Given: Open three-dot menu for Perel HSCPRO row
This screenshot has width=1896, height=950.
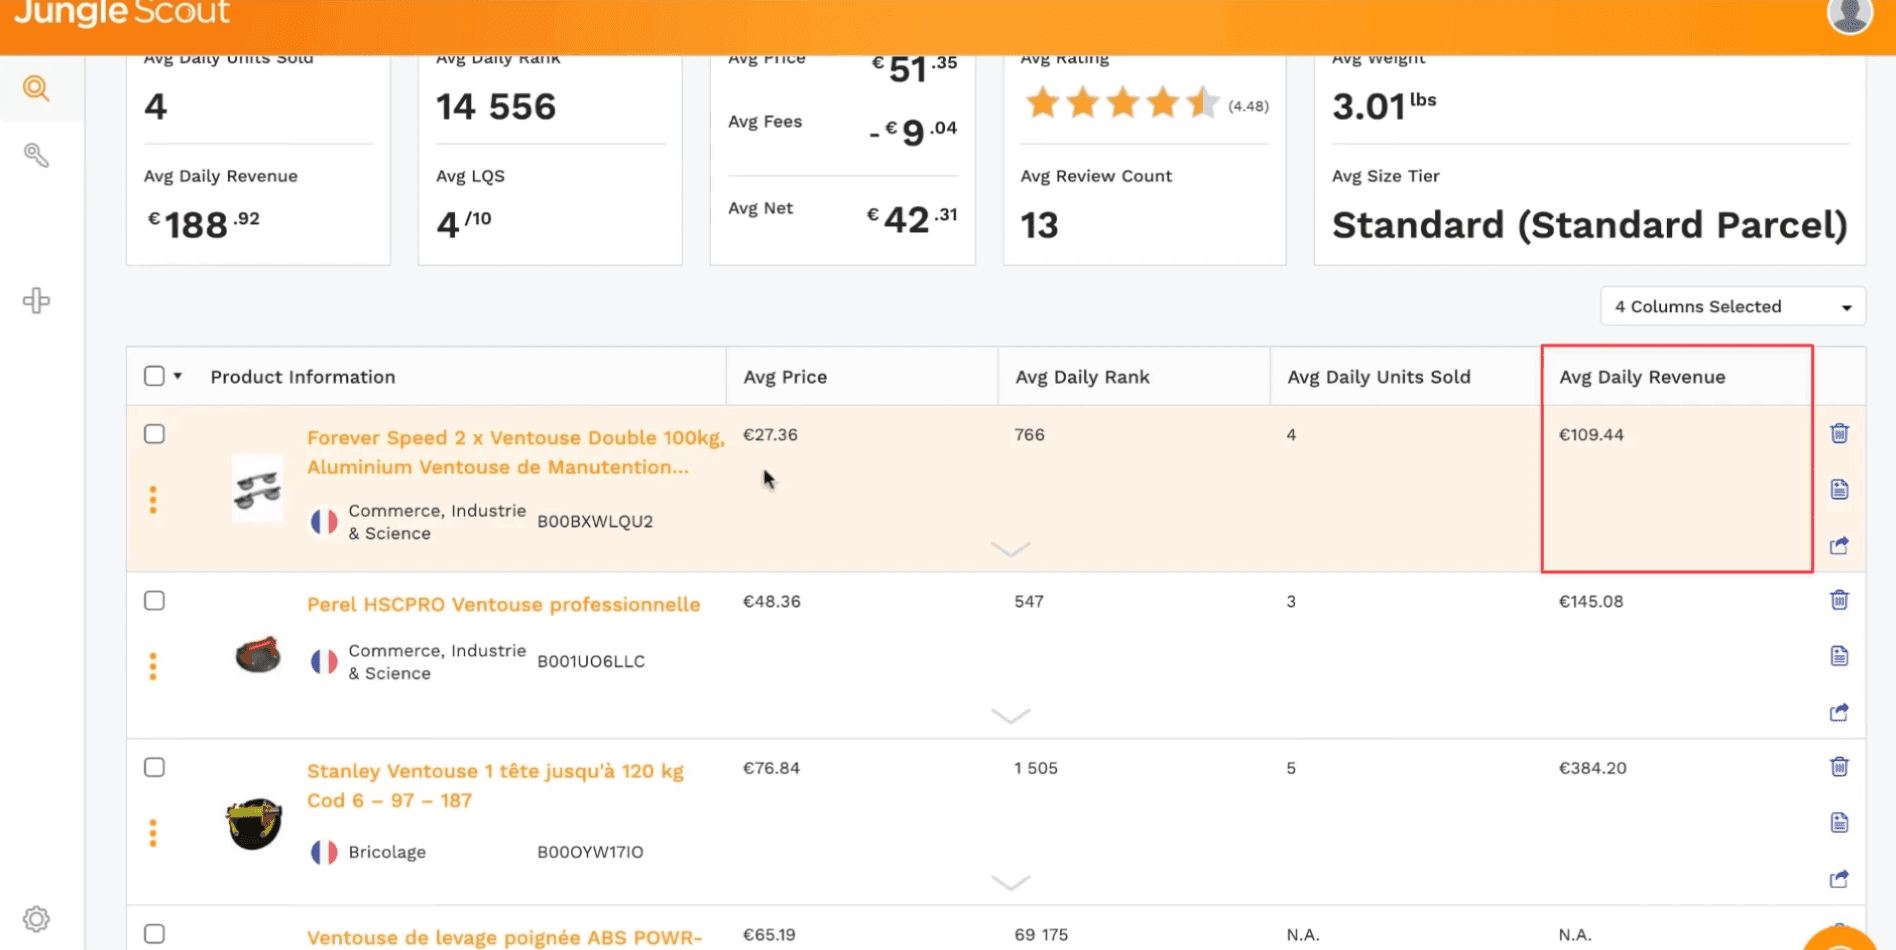Looking at the screenshot, I should pos(153,666).
